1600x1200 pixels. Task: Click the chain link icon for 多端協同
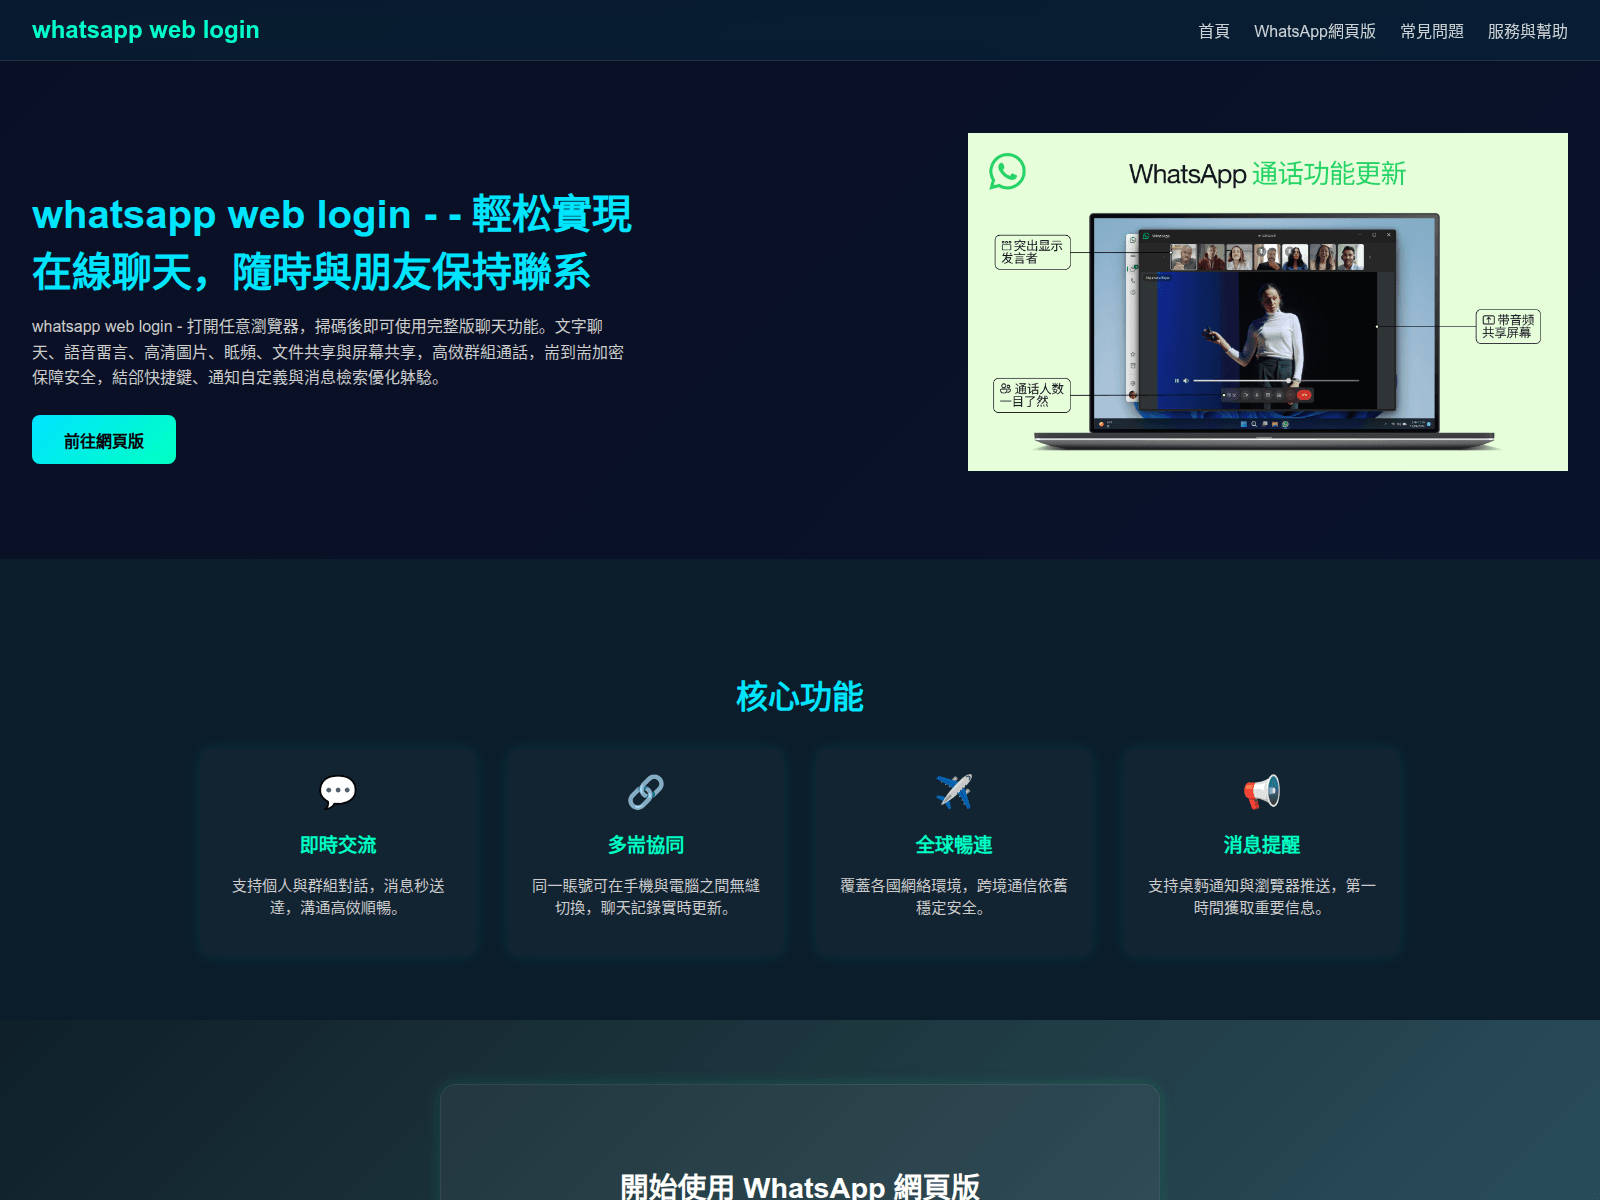point(646,791)
